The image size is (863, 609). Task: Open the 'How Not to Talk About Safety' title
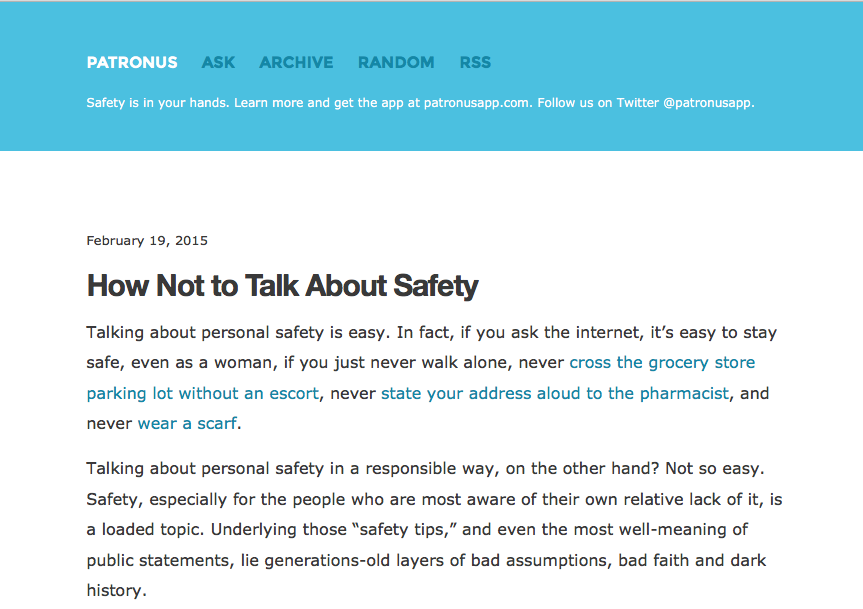(282, 286)
